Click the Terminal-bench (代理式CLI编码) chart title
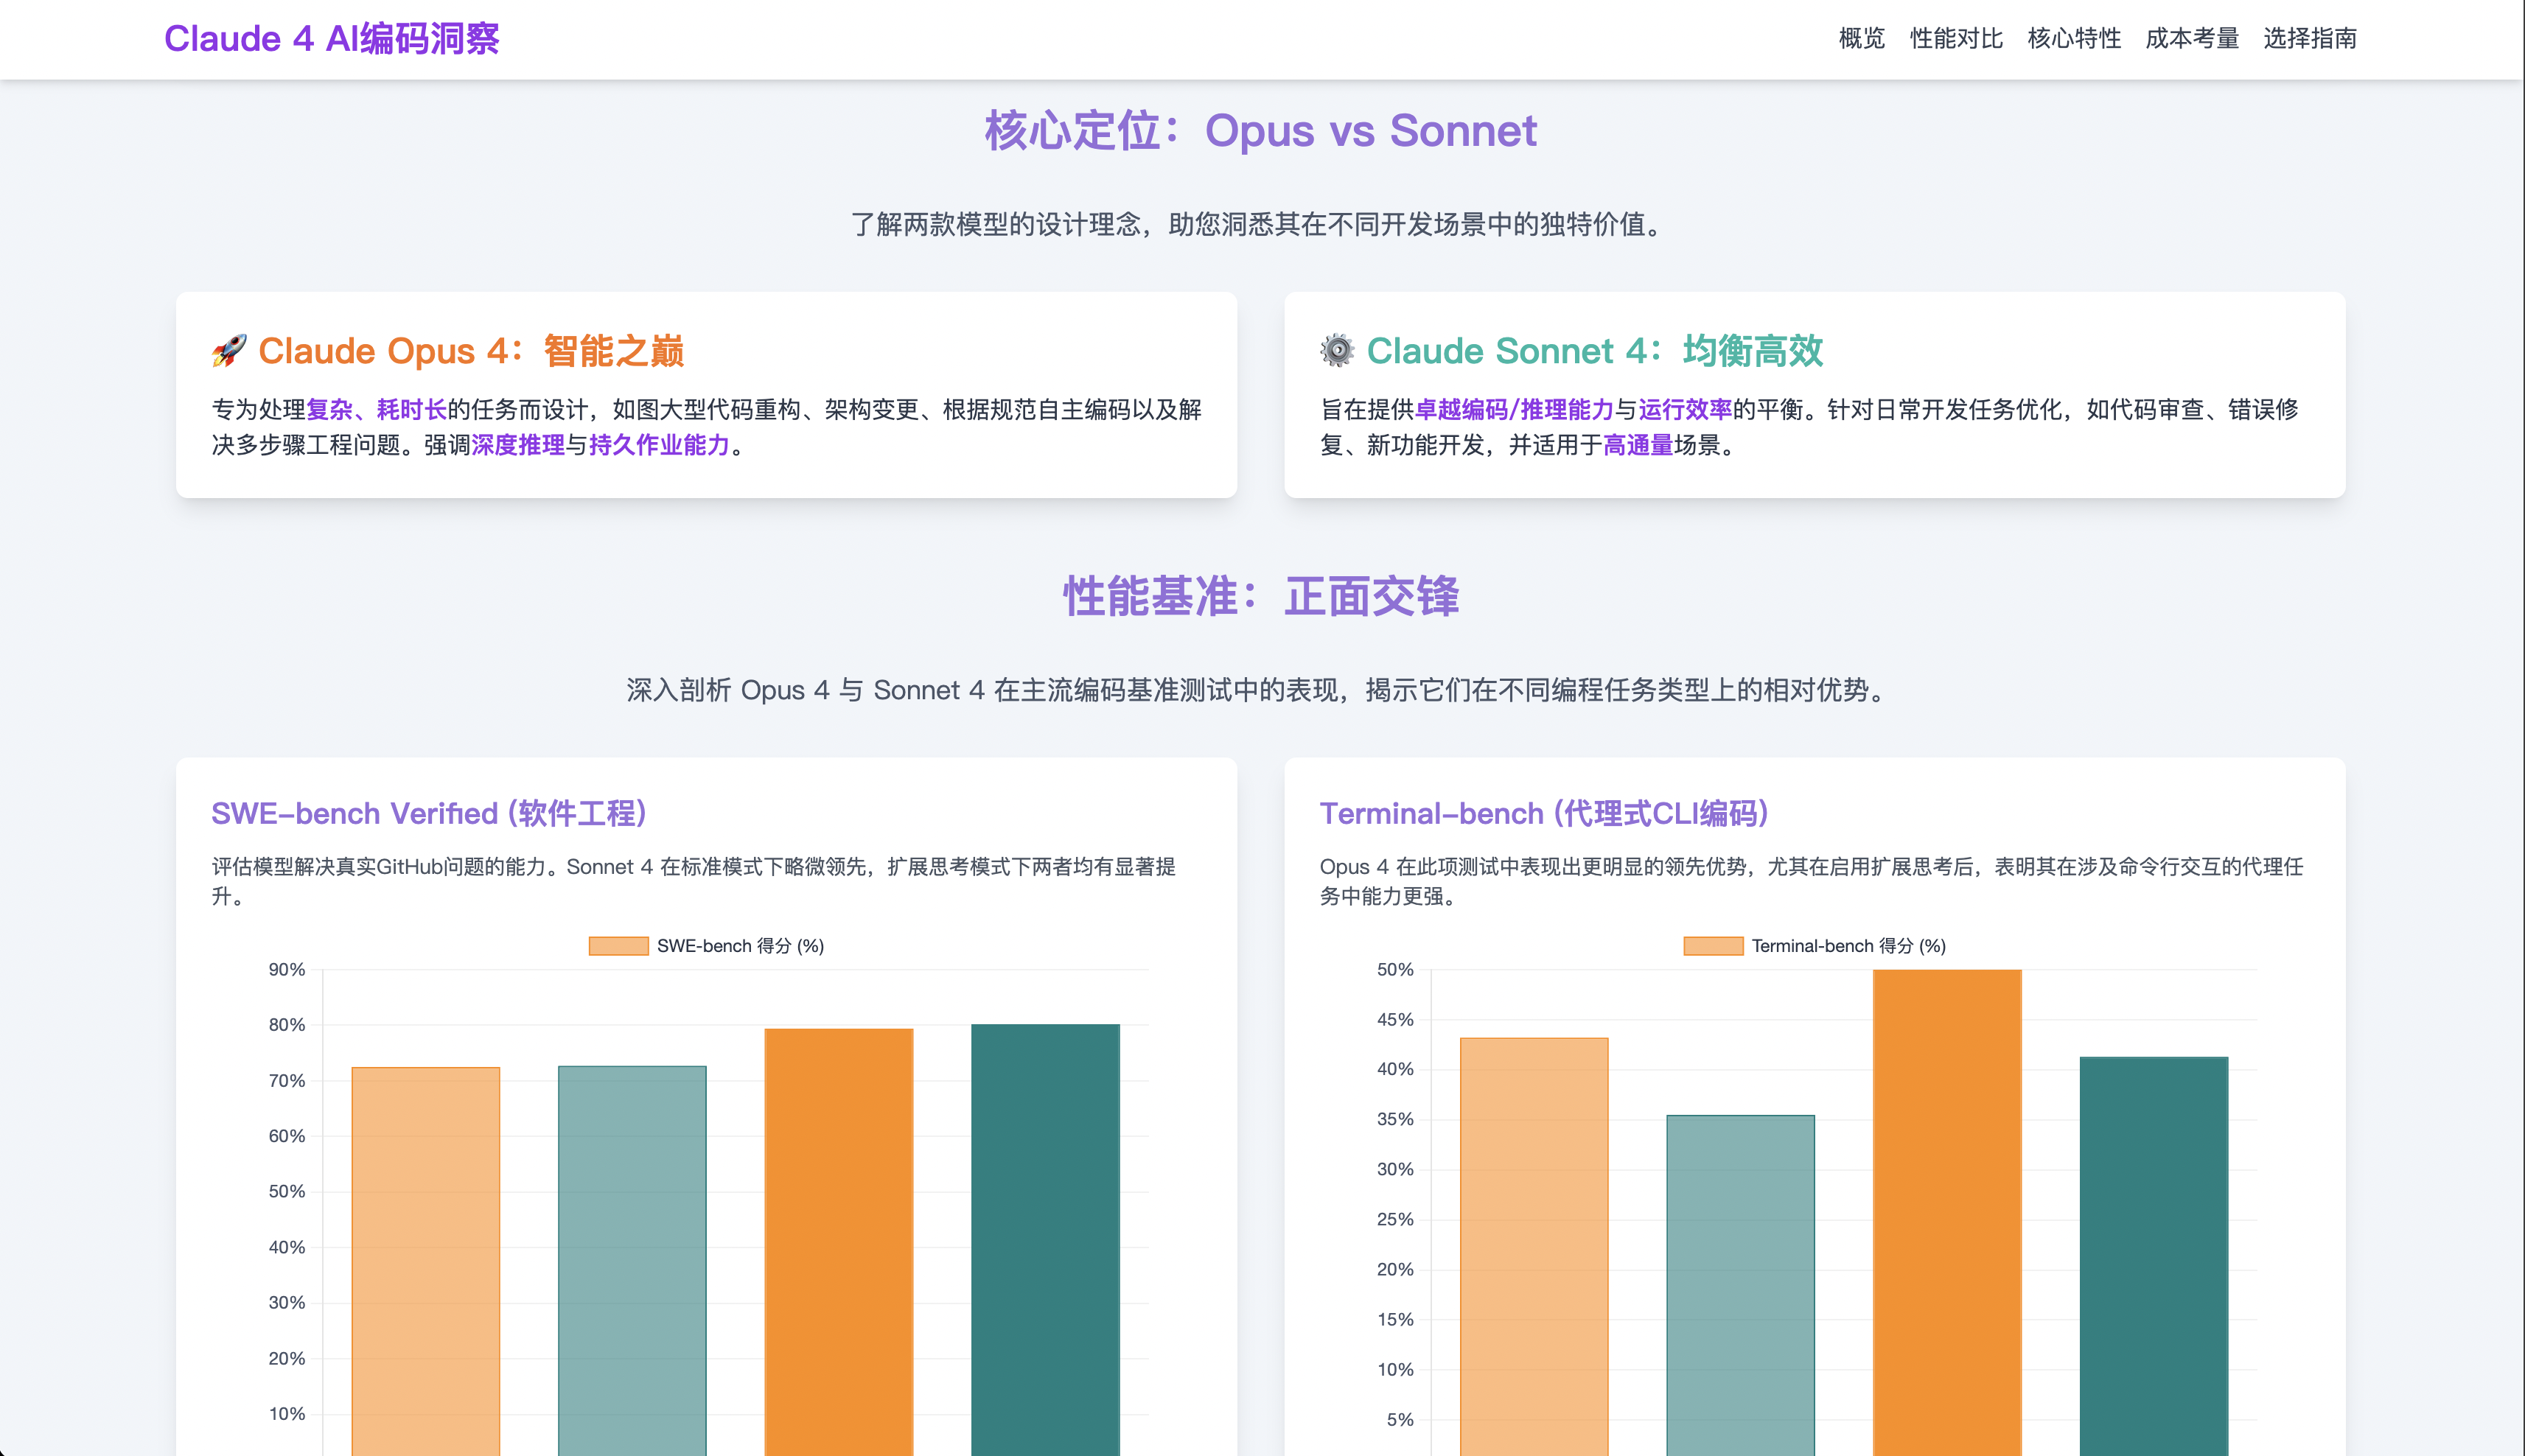2525x1456 pixels. pos(1544,813)
